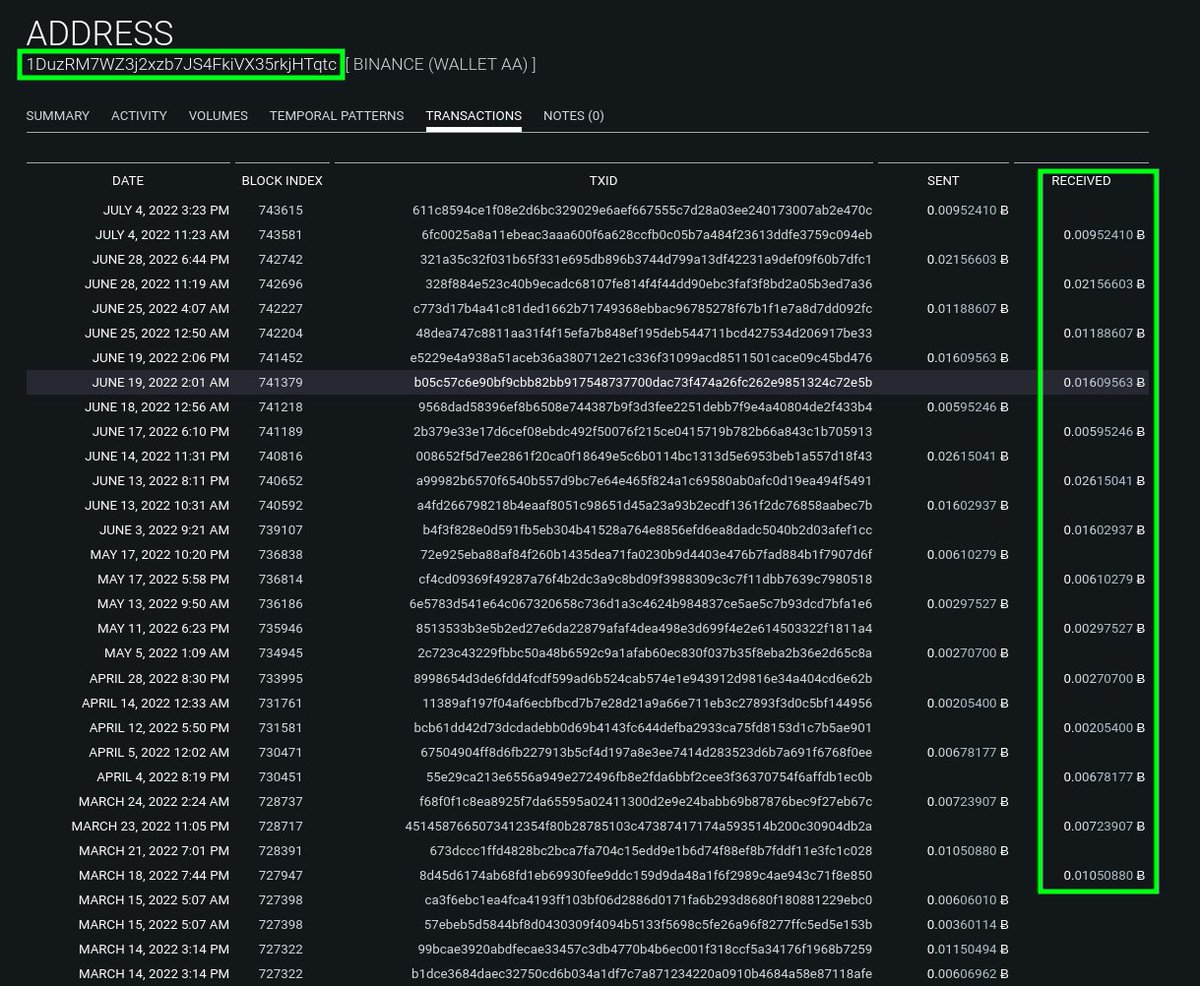Open transaction starting 008652f5d7ee2861

(645, 456)
